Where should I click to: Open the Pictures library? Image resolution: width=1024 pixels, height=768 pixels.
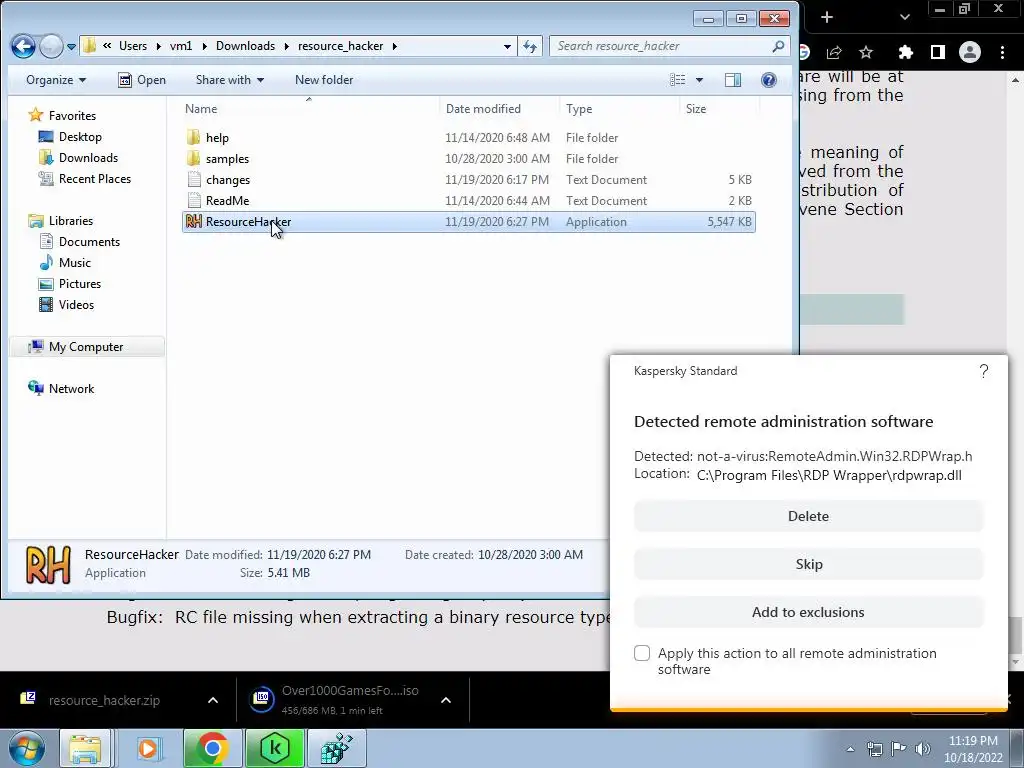click(70, 283)
